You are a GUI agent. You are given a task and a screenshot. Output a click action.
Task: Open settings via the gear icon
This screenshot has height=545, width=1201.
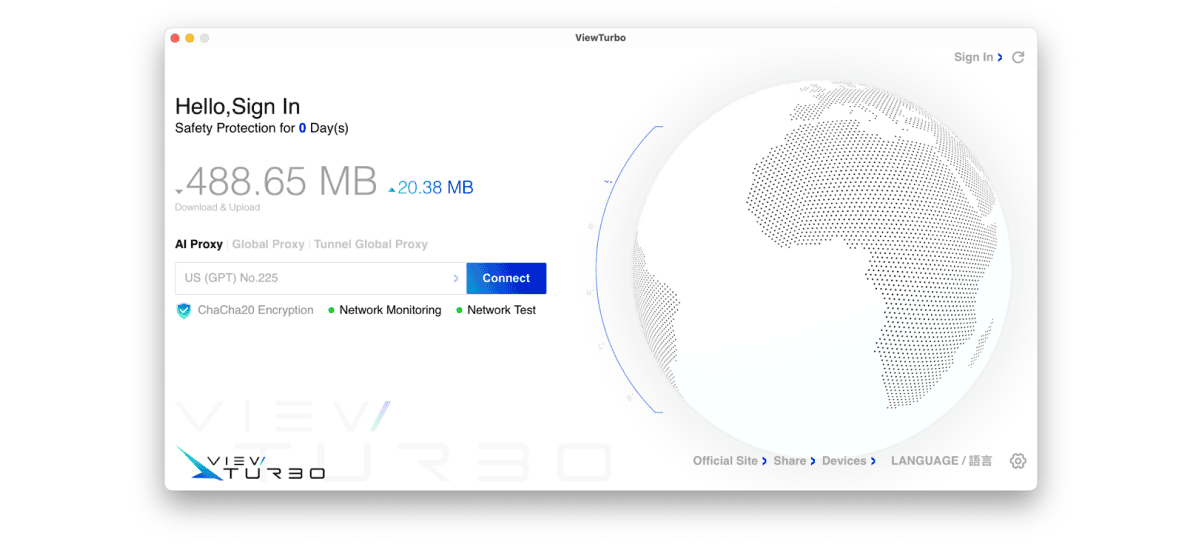tap(1018, 461)
